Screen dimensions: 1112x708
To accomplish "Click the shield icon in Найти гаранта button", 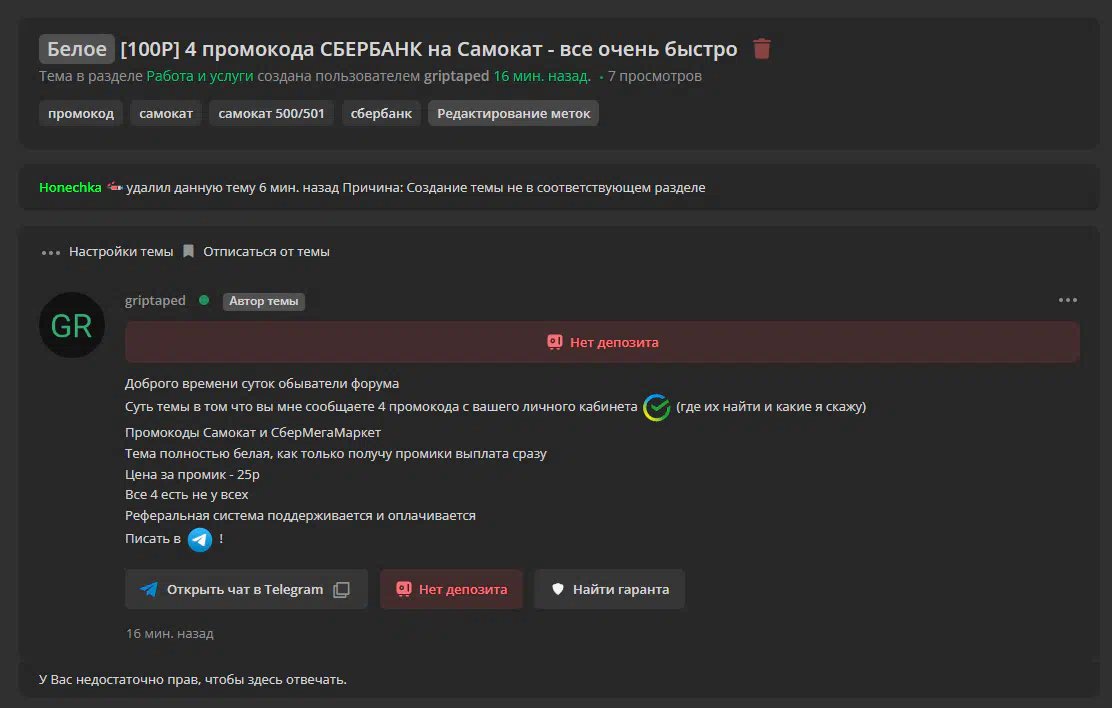I will point(558,589).
